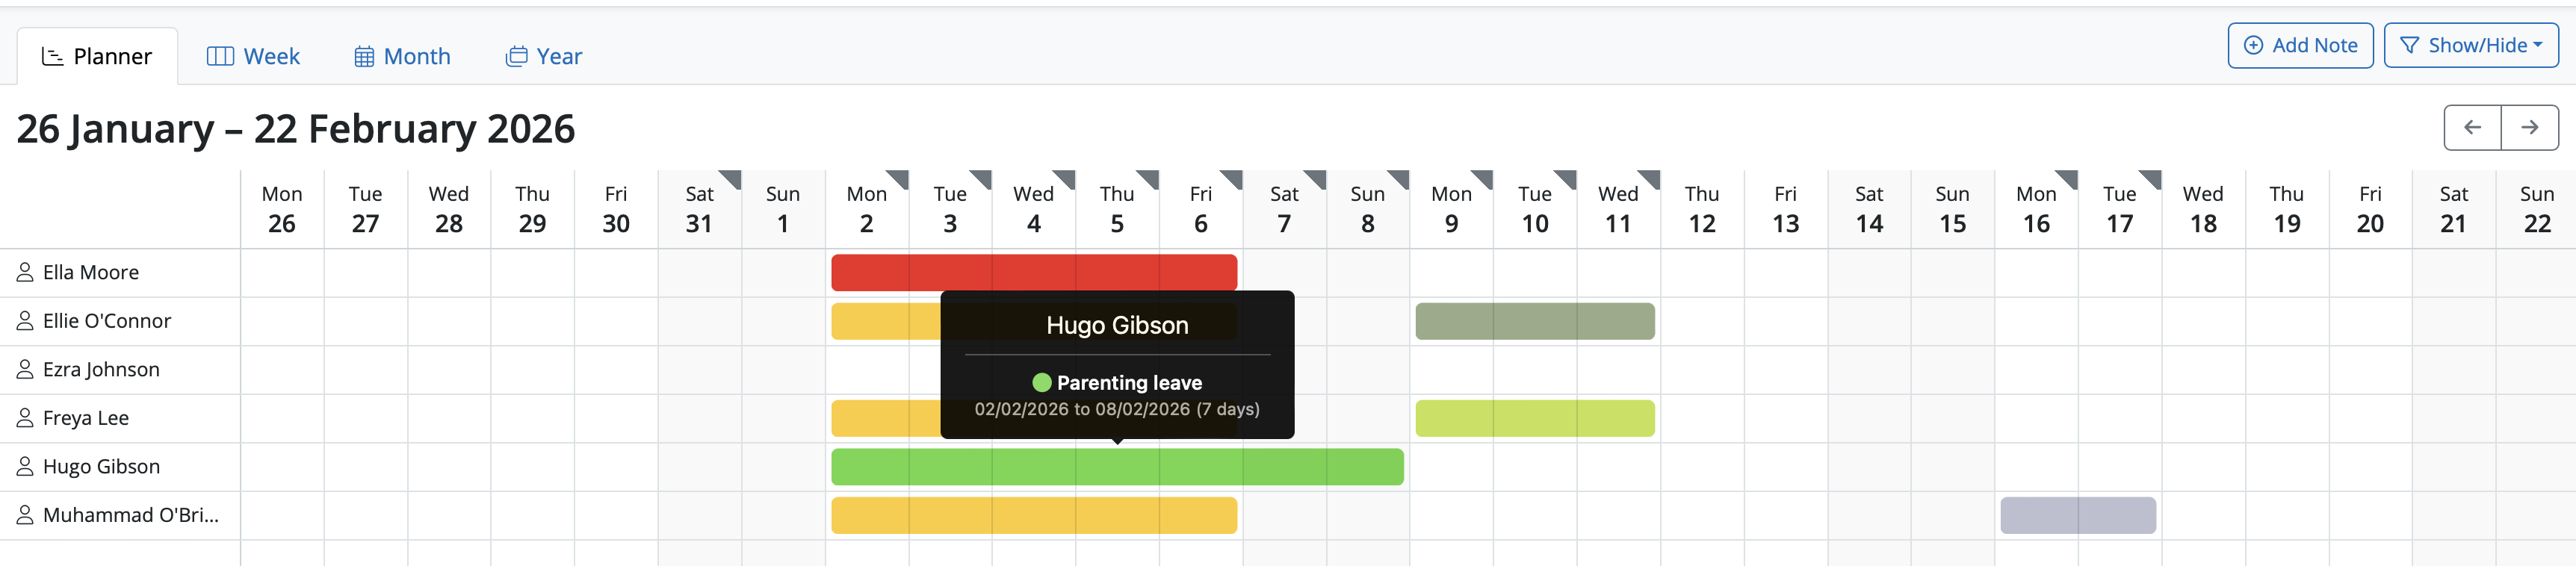Screen dimensions: 2576x566
Task: Select Ella Moore's red leave bar
Action: pos(1033,272)
